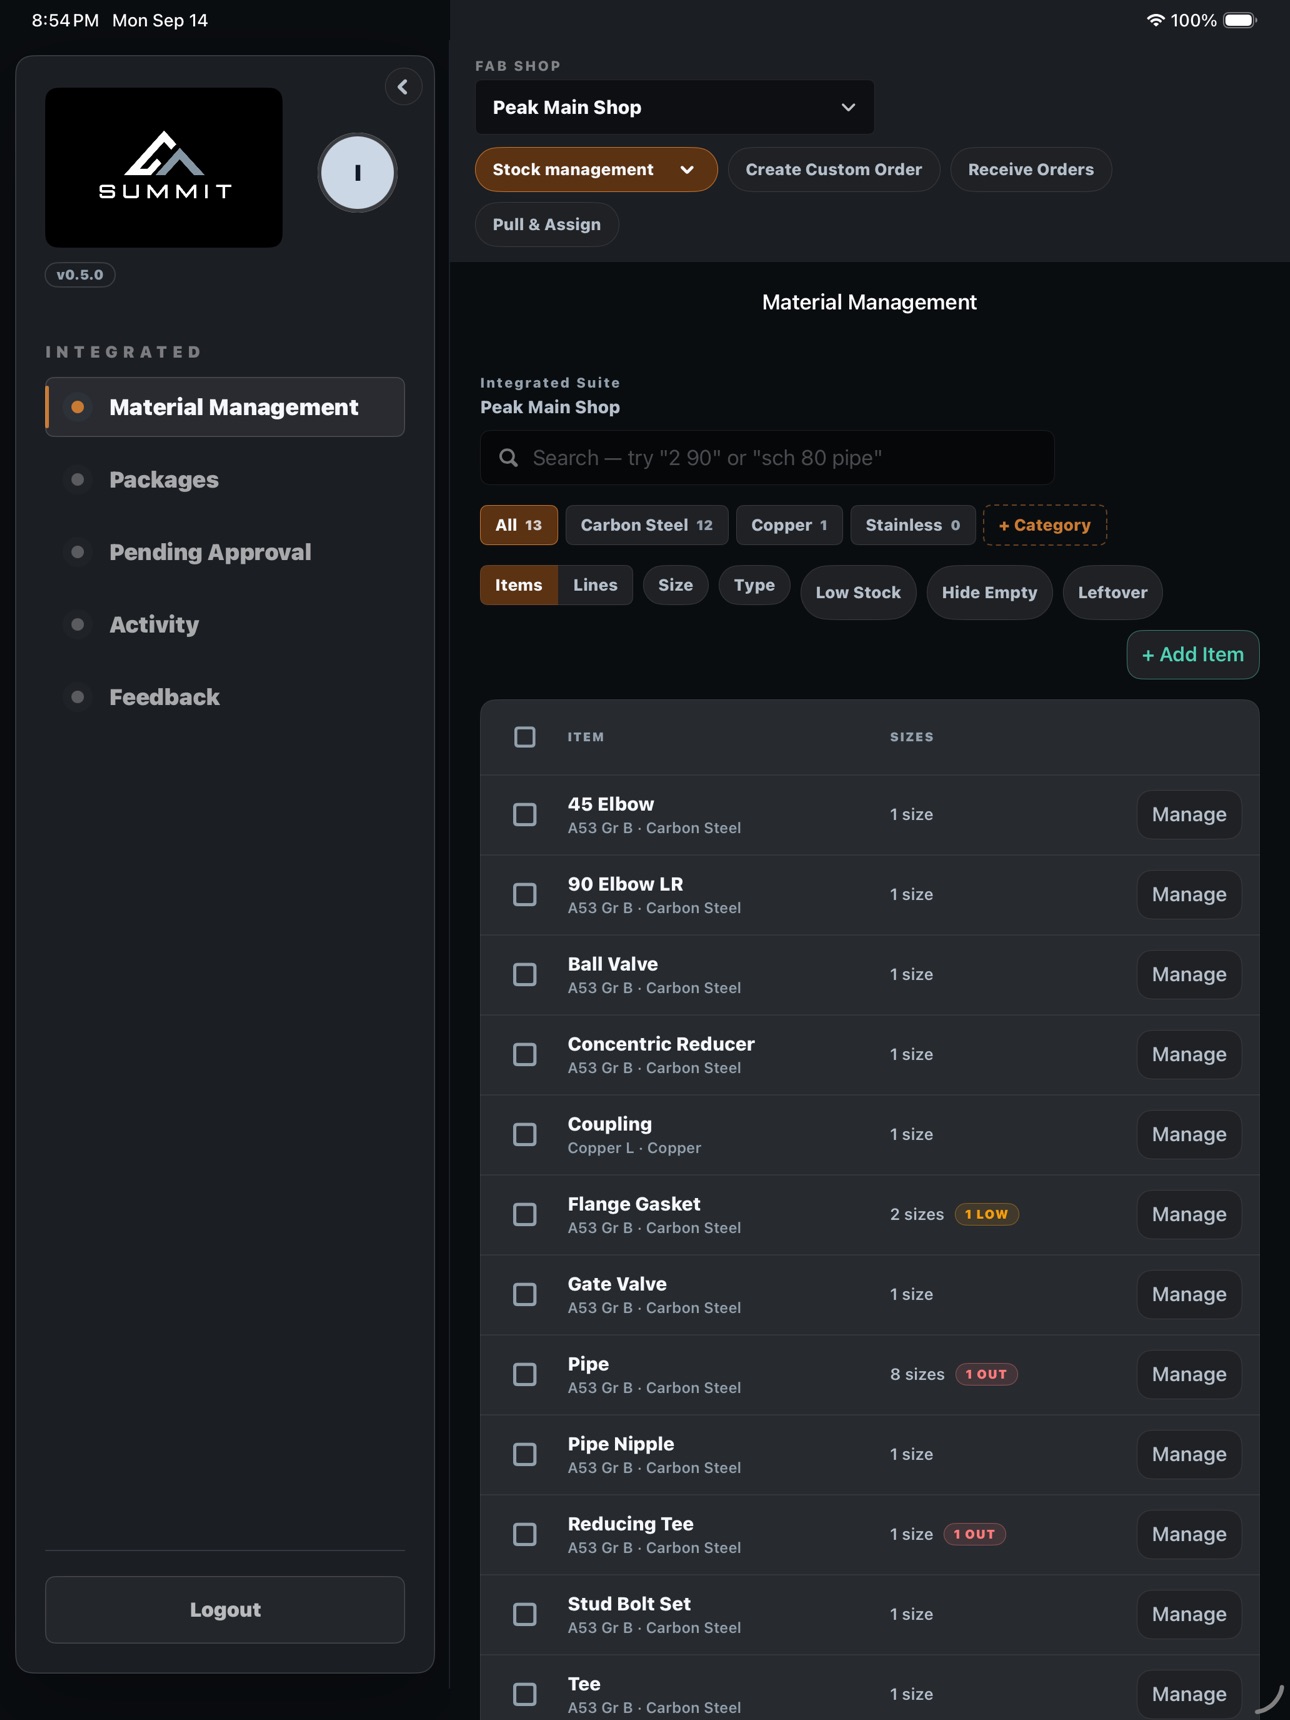This screenshot has height=1720, width=1290.
Task: Click the Wi-Fi status icon
Action: 1155,20
